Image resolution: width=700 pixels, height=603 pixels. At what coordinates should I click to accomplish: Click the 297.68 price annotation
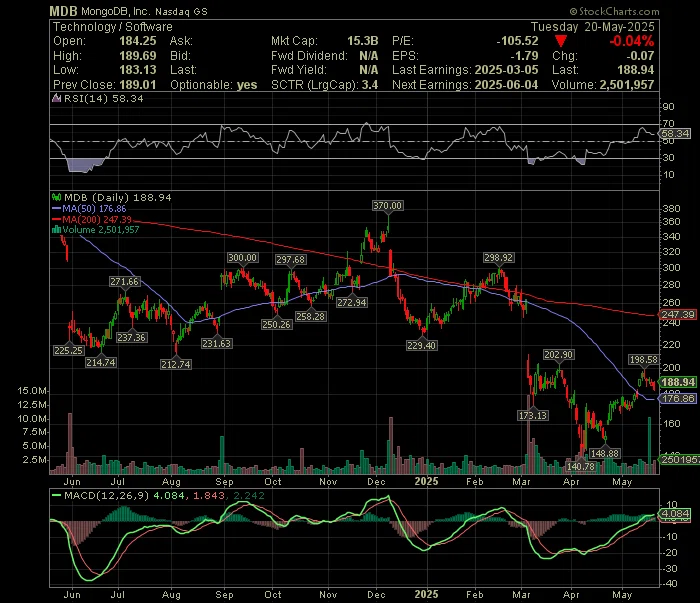tap(291, 260)
